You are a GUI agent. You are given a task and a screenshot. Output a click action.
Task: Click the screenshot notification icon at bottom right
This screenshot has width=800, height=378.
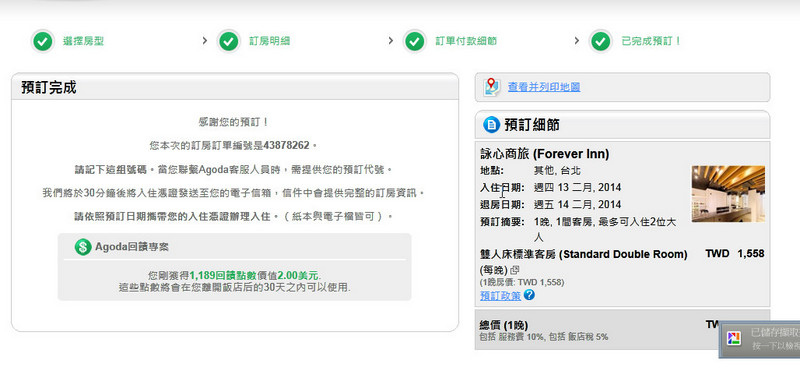coord(734,338)
